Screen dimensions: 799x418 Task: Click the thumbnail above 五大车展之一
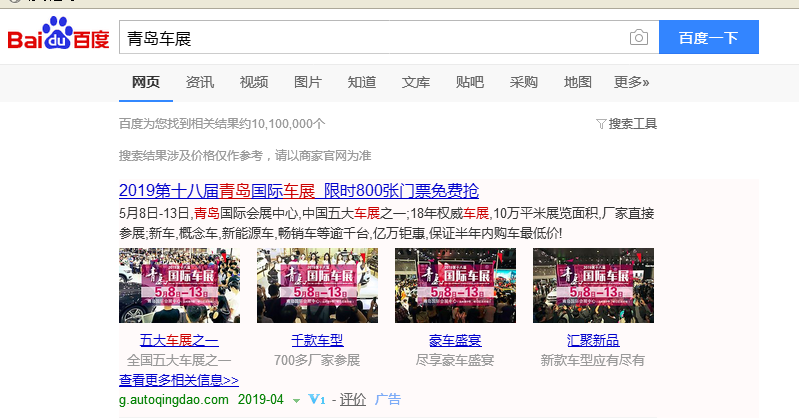179,285
